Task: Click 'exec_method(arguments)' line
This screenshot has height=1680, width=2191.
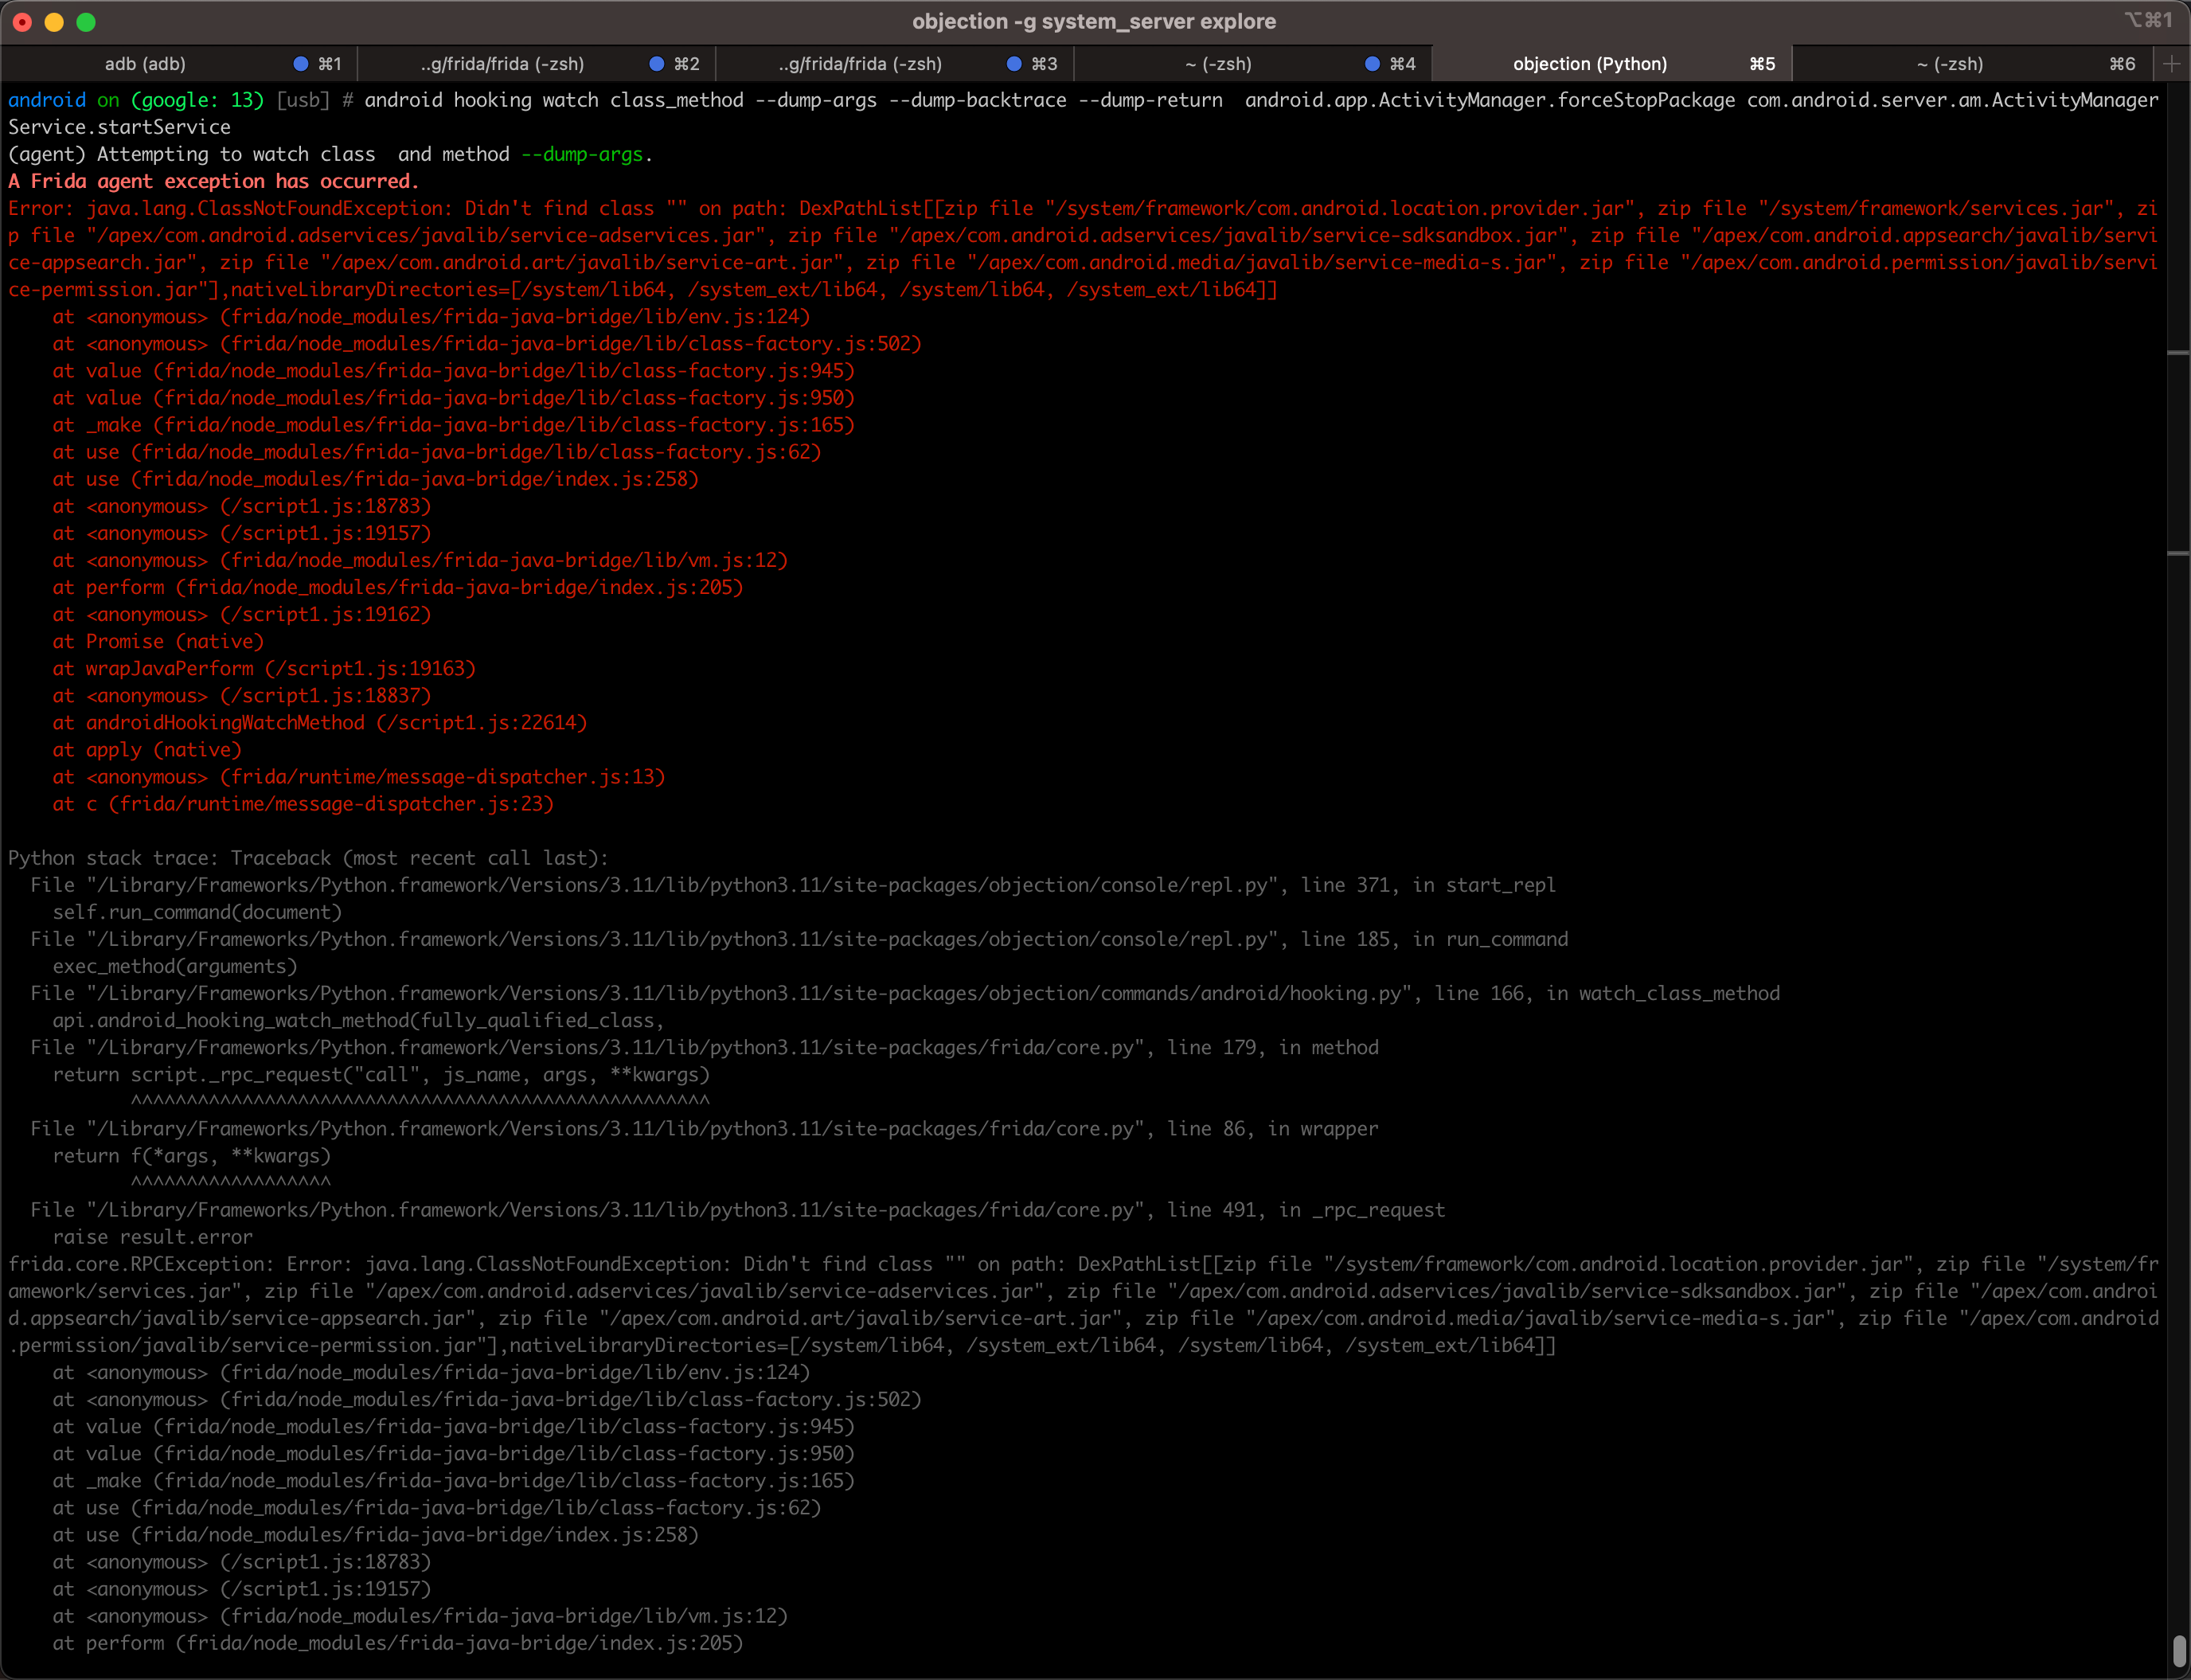Action: coord(175,966)
